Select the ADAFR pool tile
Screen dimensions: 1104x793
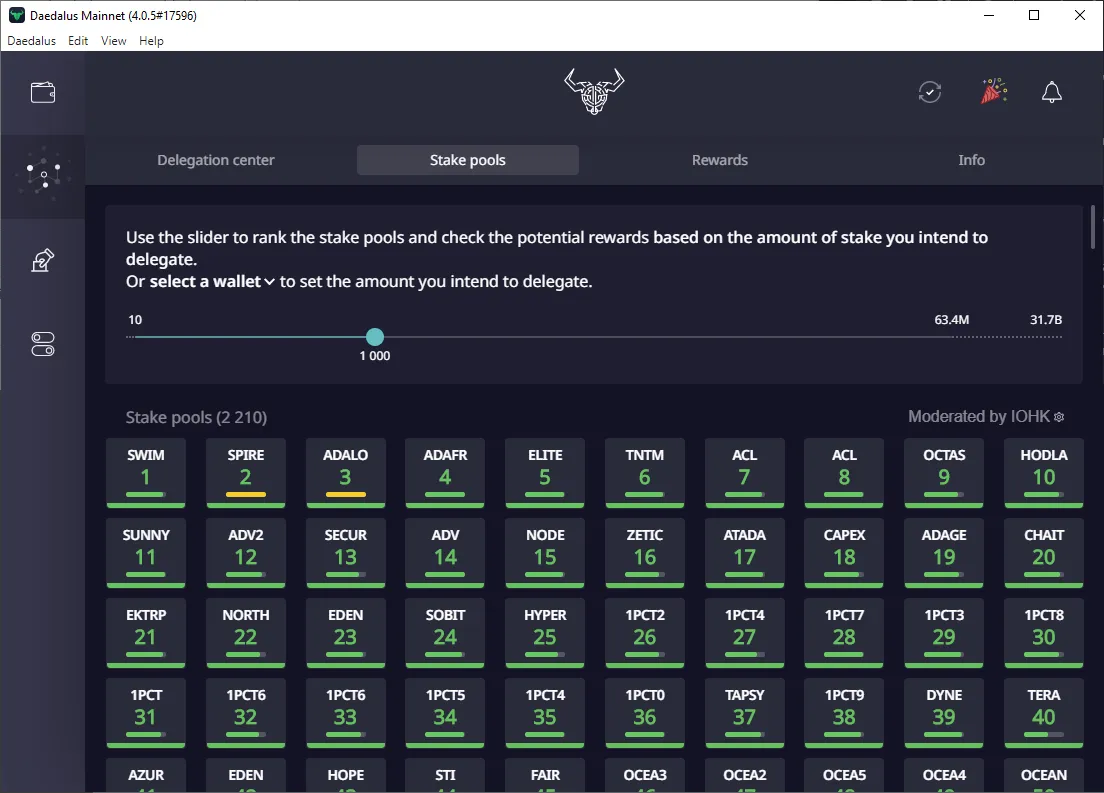pos(445,473)
